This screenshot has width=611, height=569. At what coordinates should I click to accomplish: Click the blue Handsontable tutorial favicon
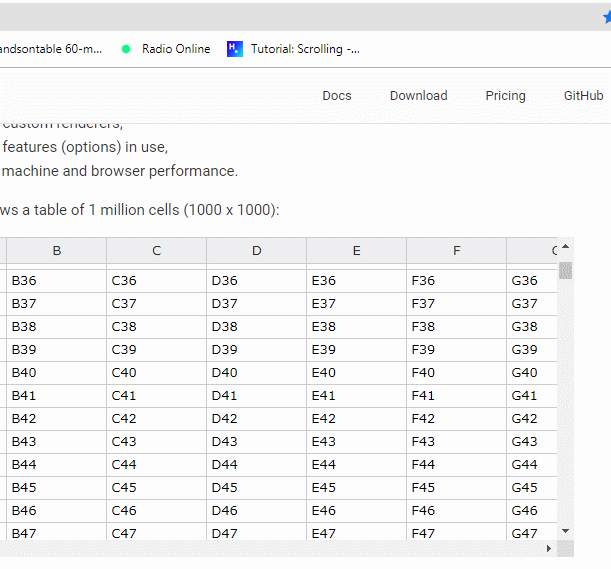[x=235, y=49]
